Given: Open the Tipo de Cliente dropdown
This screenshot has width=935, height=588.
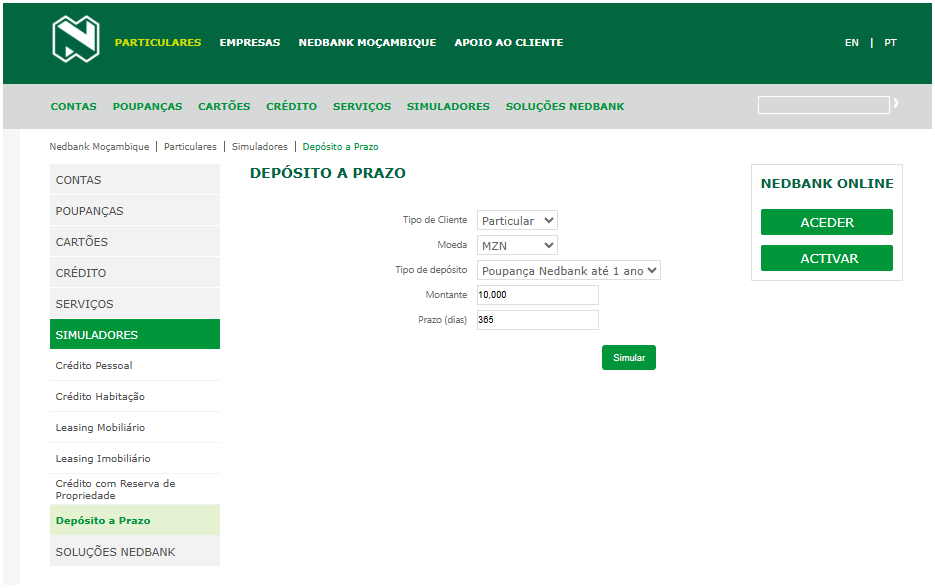Looking at the screenshot, I should pos(517,221).
